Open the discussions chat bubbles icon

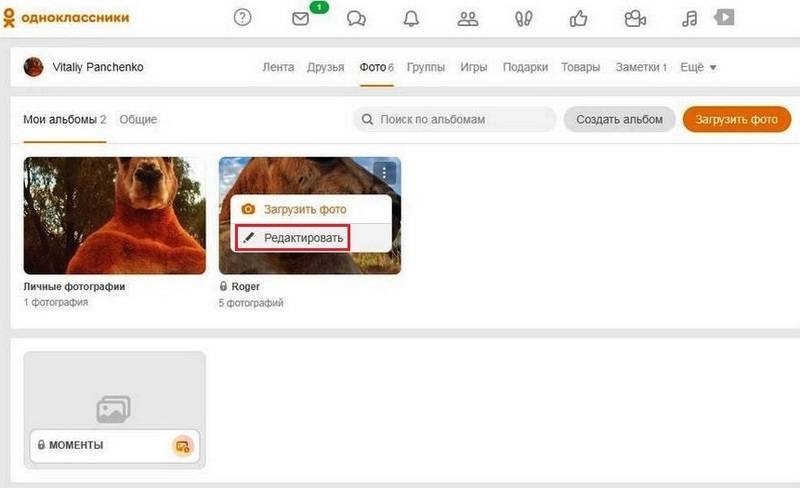pyautogui.click(x=356, y=19)
